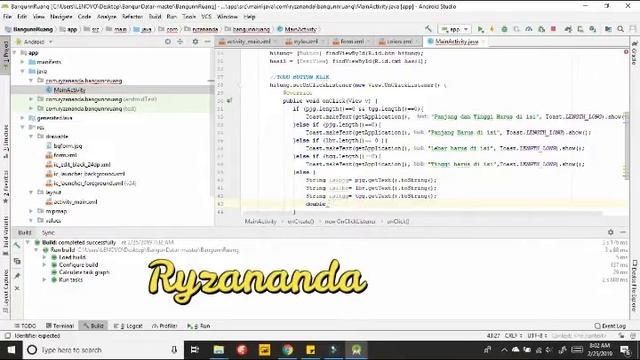Collapse the layout folder
640x360 pixels.
(31, 192)
